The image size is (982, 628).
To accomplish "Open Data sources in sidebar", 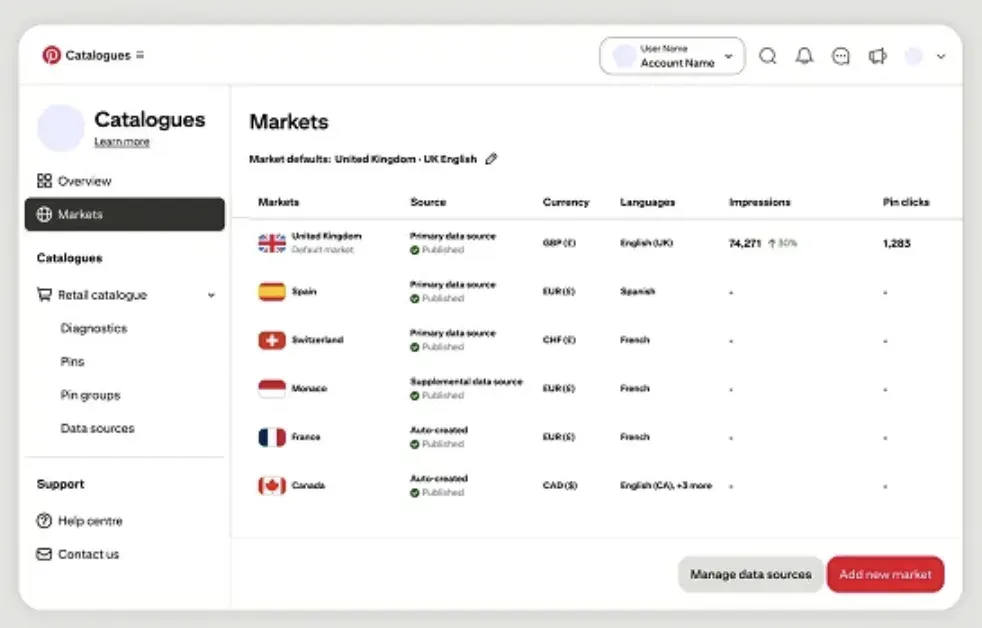I will (x=97, y=428).
